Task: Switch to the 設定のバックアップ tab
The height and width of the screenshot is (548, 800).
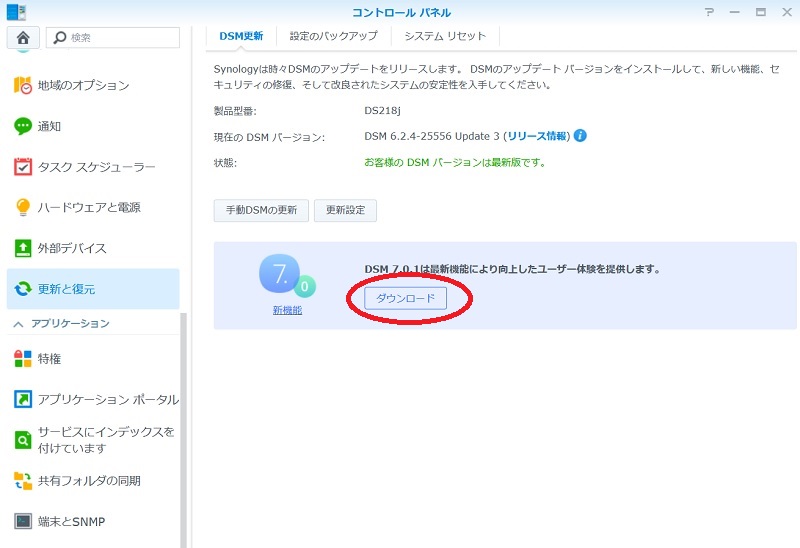Action: 334,36
